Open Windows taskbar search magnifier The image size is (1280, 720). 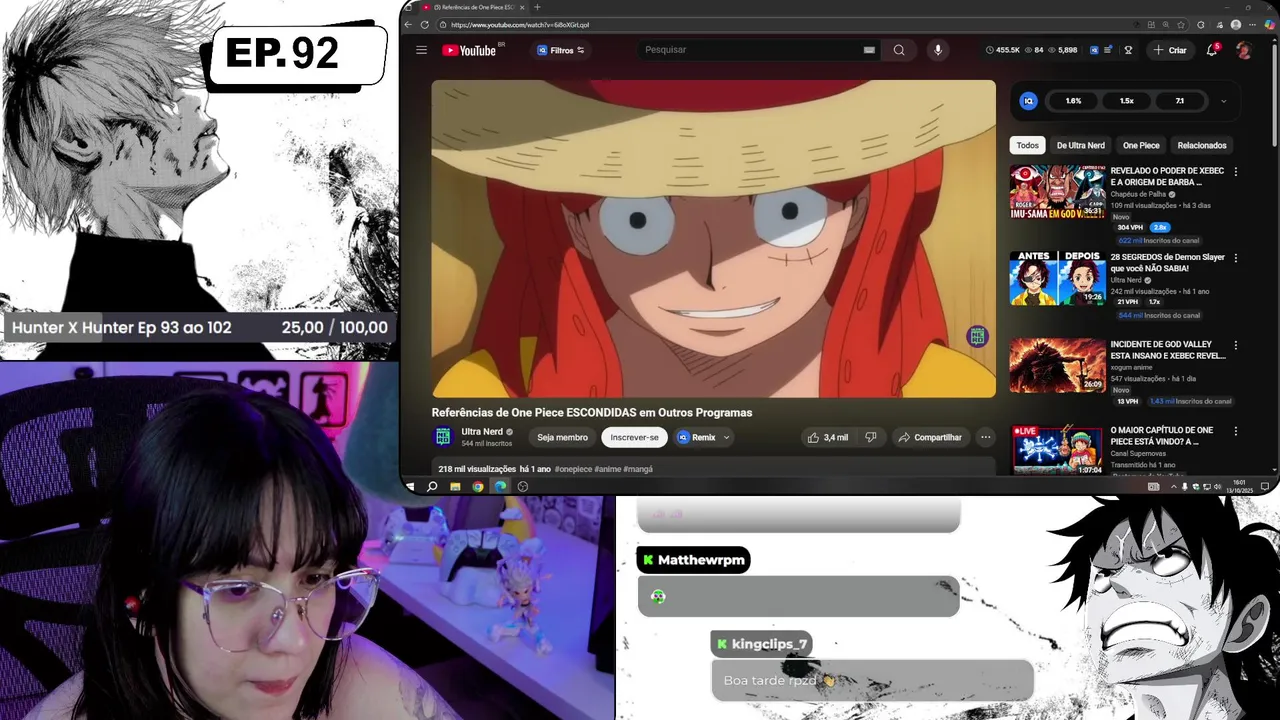432,486
